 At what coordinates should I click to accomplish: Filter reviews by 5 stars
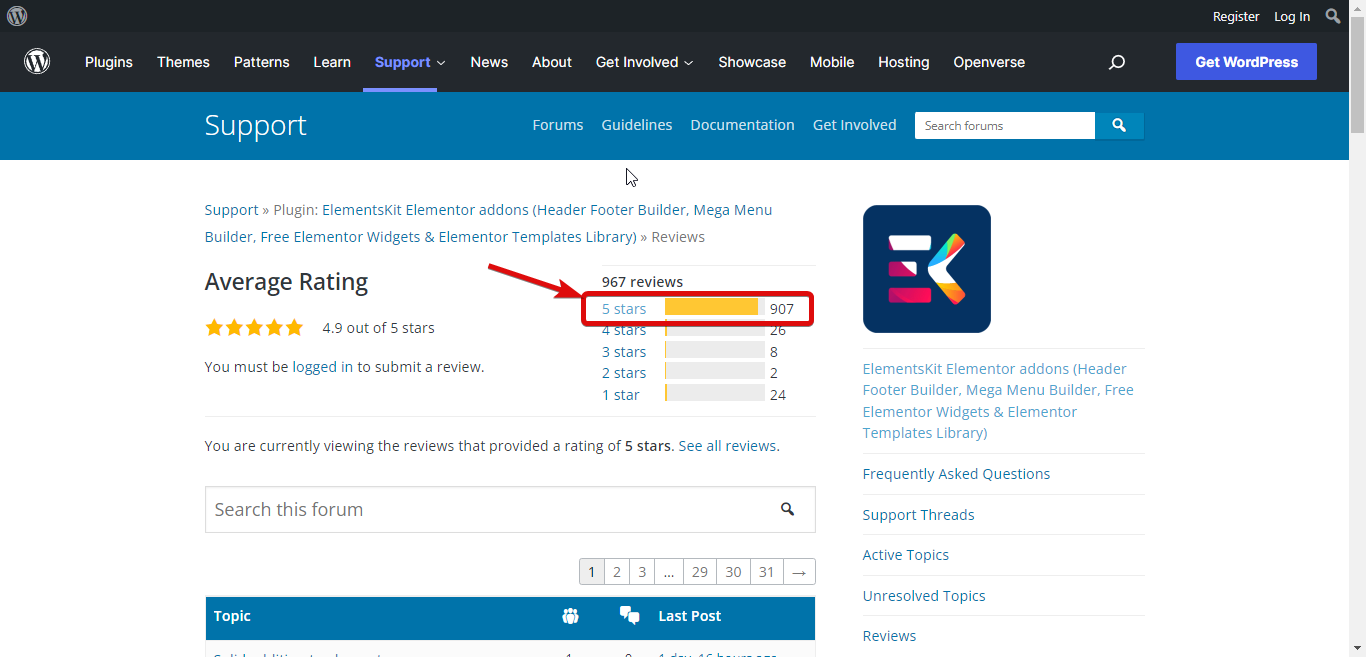(x=624, y=309)
